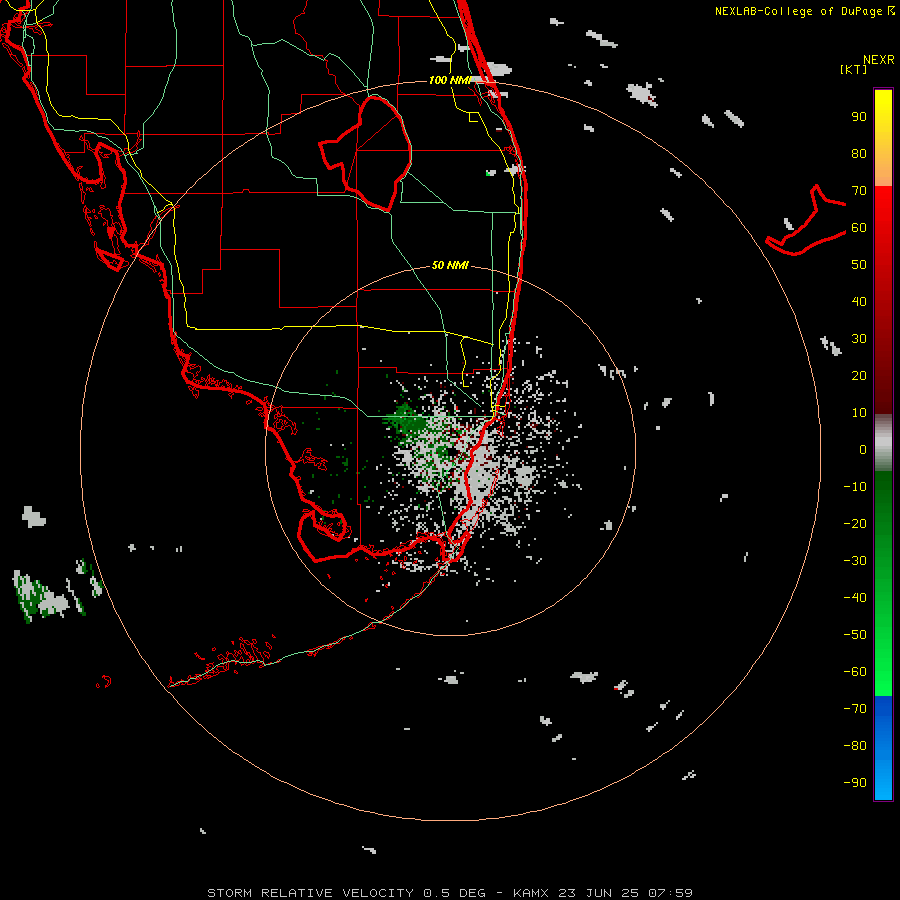The height and width of the screenshot is (900, 900).
Task: Click the -90 value on the velocity scale
Action: pyautogui.click(x=855, y=783)
